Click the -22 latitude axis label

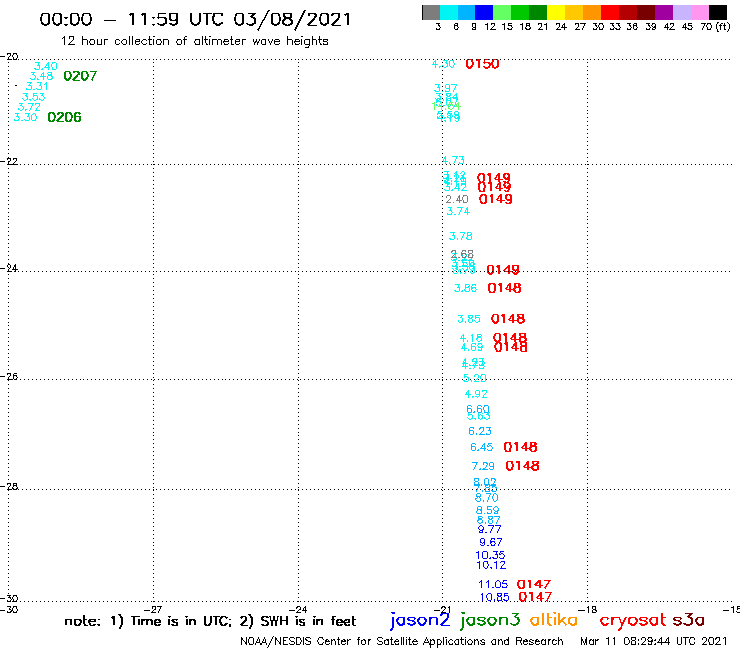point(9,161)
